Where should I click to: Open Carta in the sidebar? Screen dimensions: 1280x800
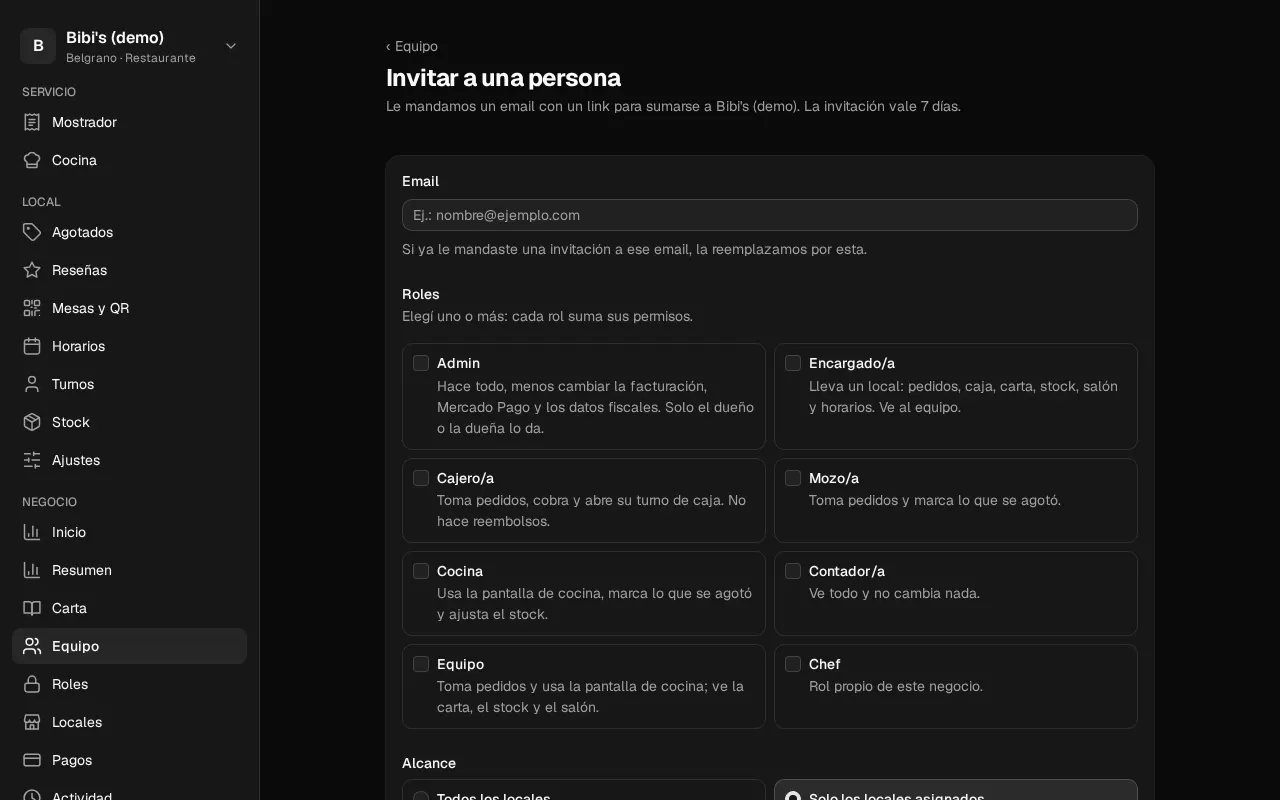(x=129, y=608)
